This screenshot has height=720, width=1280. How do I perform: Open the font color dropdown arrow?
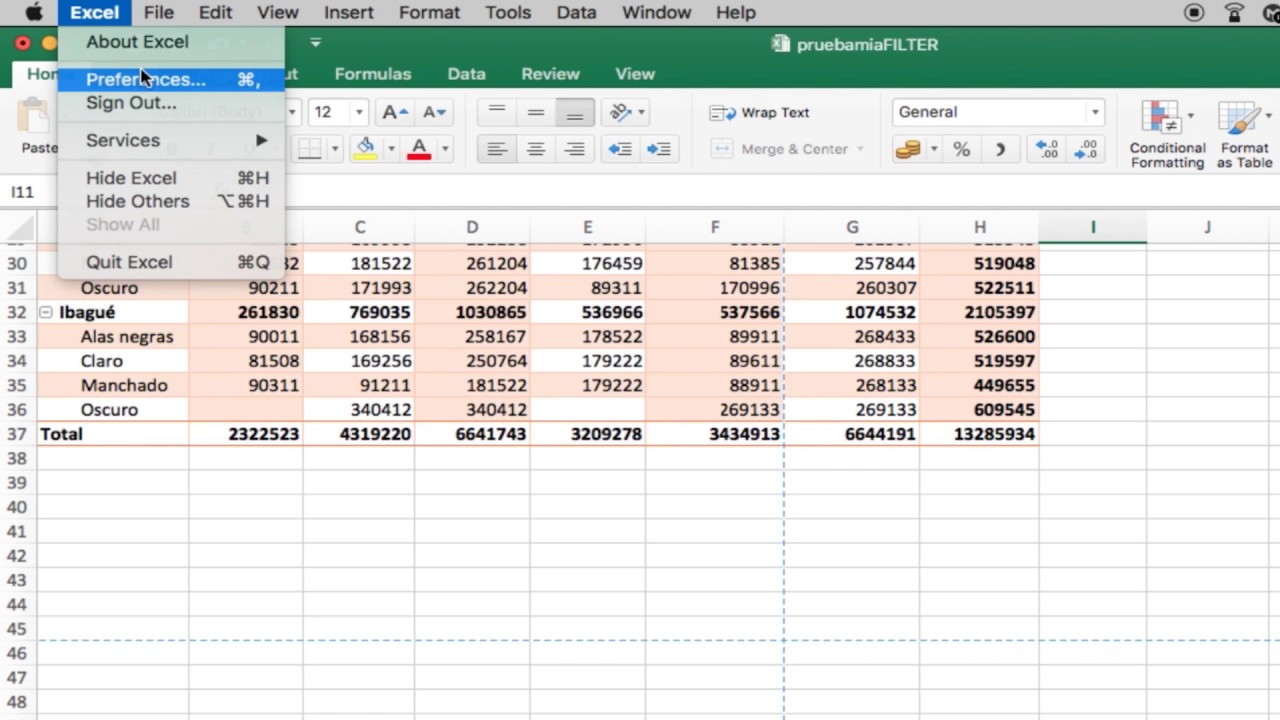(444, 149)
